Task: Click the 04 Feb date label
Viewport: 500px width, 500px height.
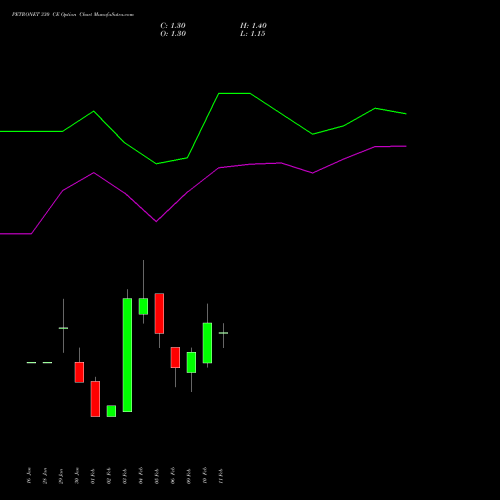Action: (x=141, y=476)
